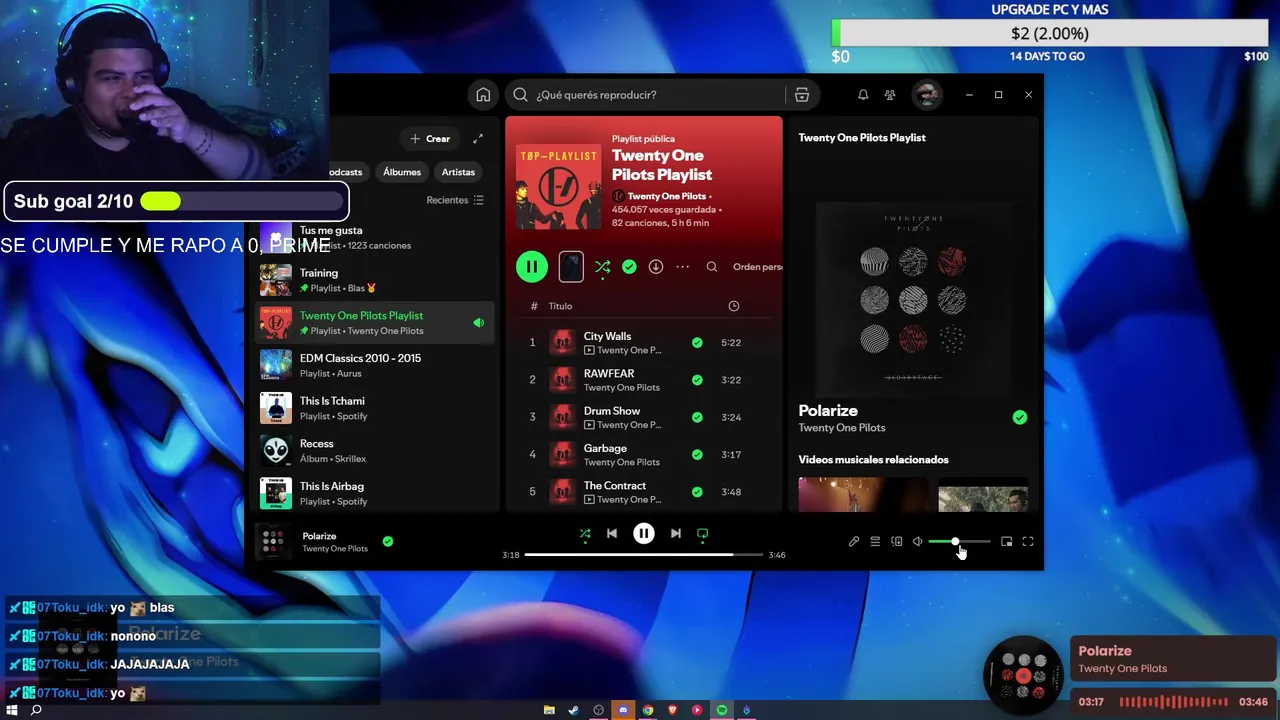The image size is (1280, 720).
Task: Toggle saved checkmark for RAWFEAR
Action: click(697, 380)
